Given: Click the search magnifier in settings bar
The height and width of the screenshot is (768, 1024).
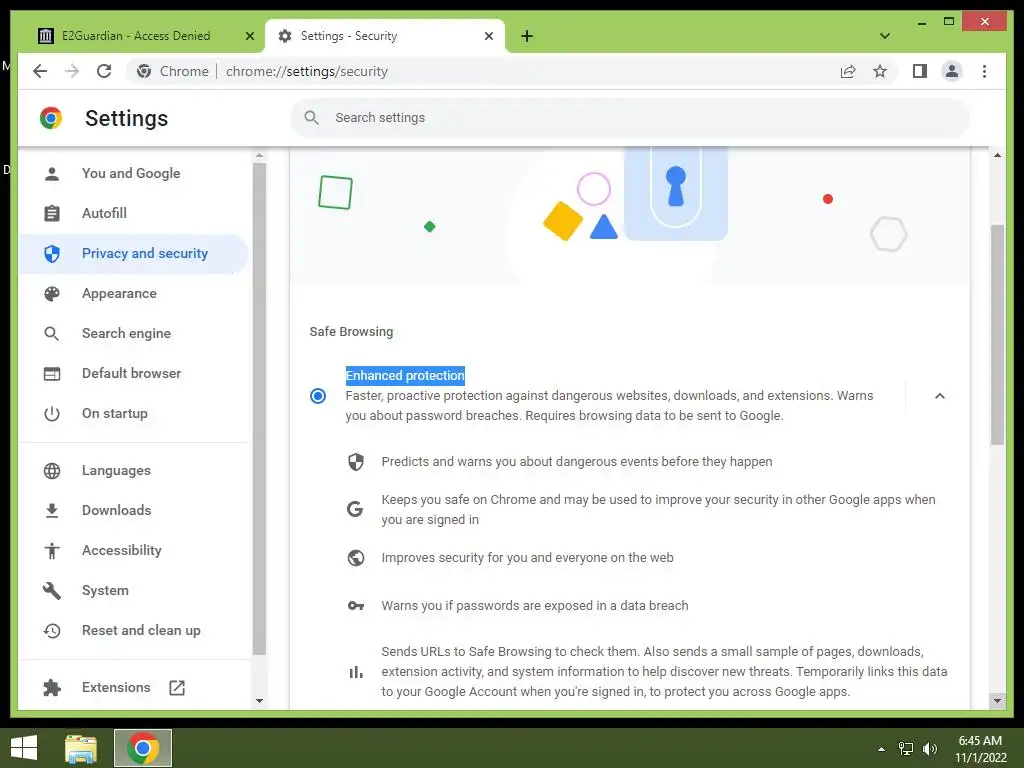Looking at the screenshot, I should point(312,118).
